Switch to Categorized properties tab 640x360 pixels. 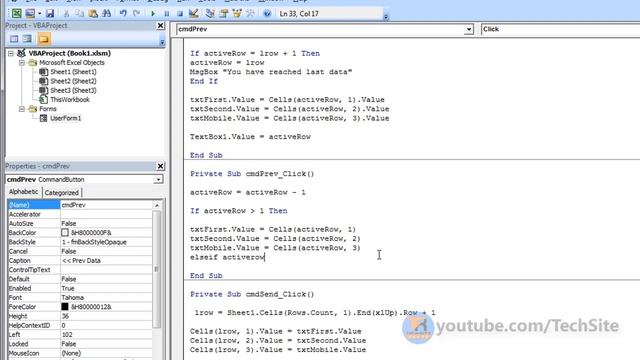(62, 193)
